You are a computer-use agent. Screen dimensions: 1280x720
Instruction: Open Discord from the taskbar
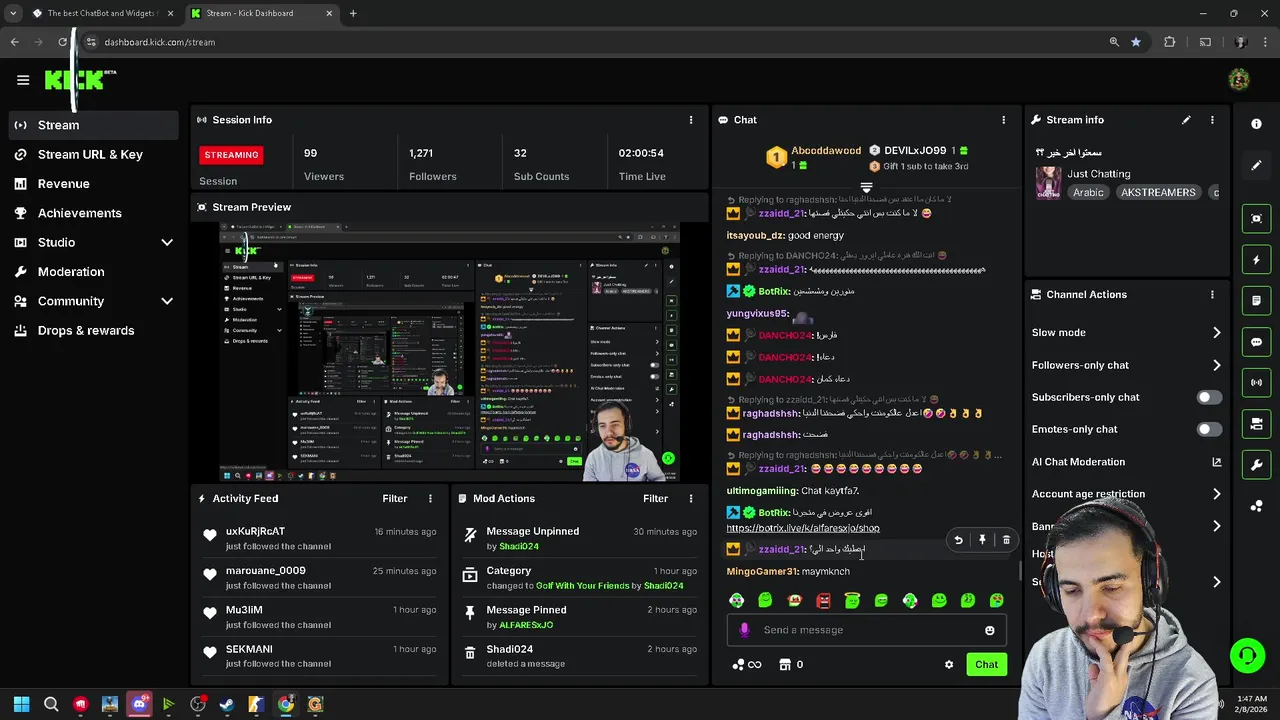(x=139, y=704)
